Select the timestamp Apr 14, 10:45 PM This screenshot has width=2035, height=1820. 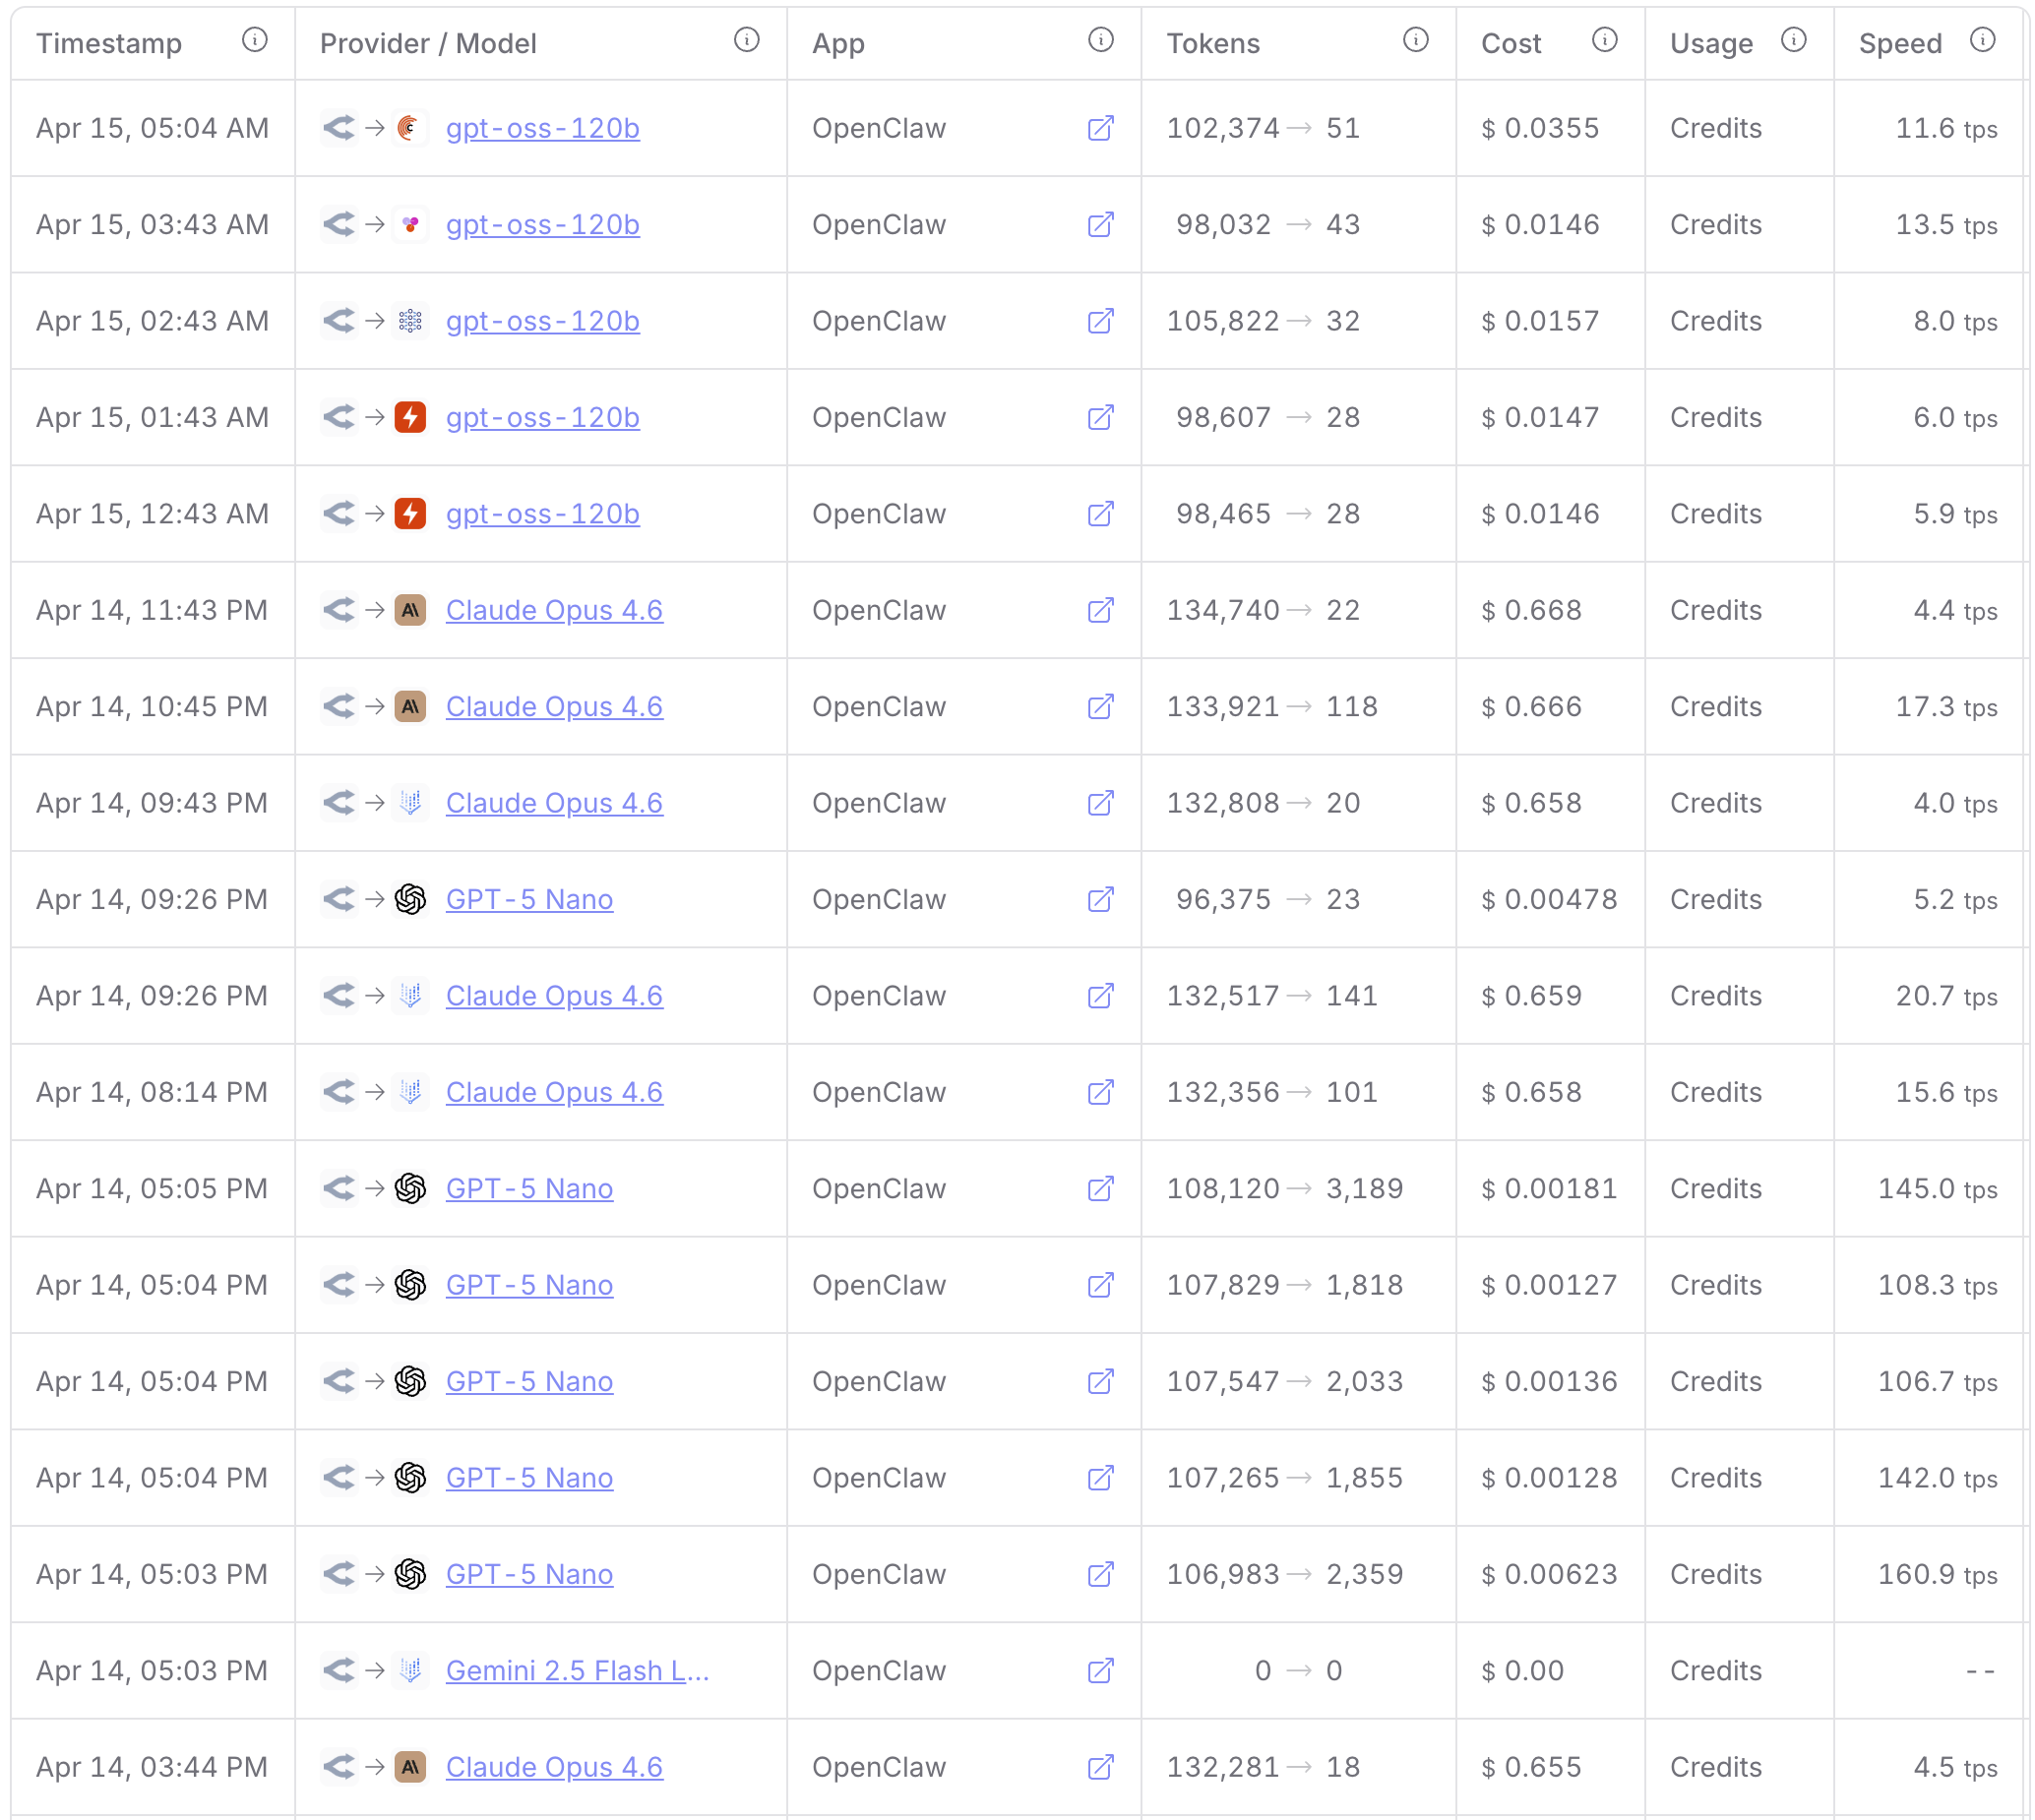pyautogui.click(x=152, y=707)
